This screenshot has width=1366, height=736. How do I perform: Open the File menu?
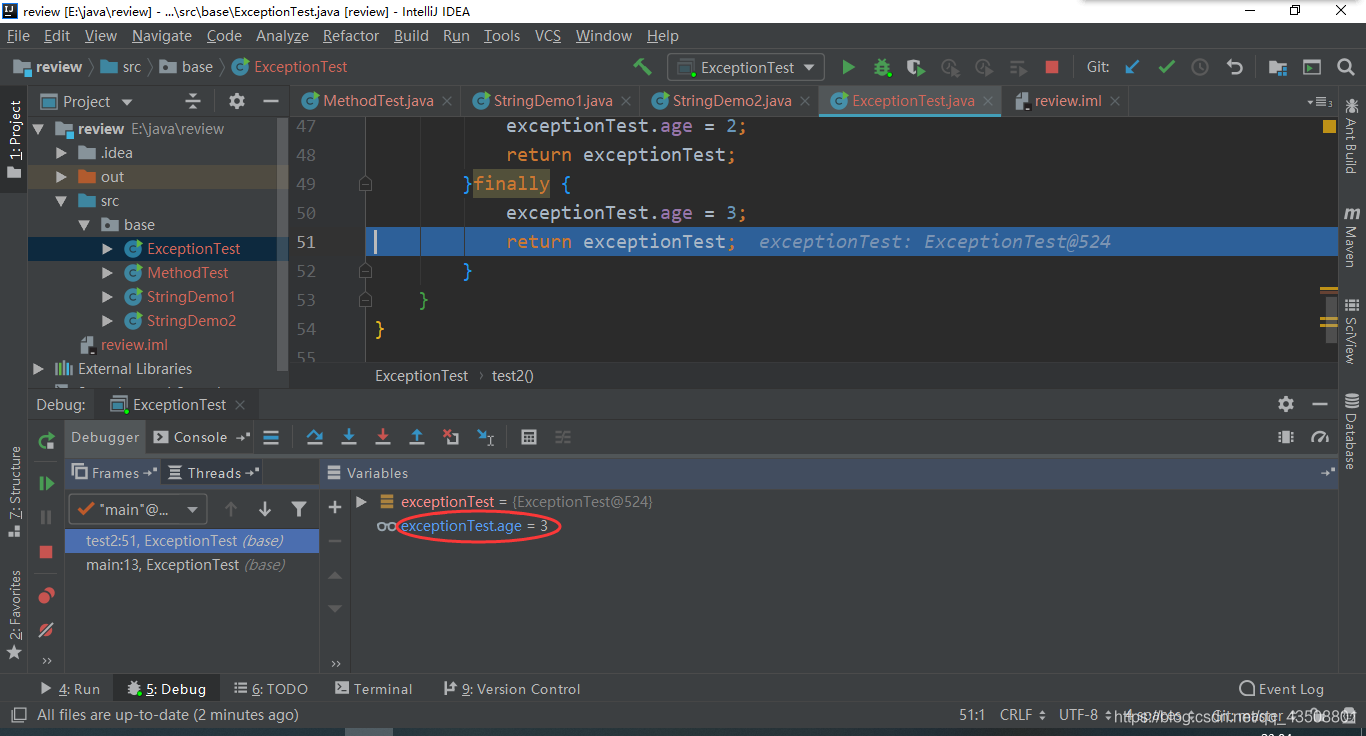(18, 36)
